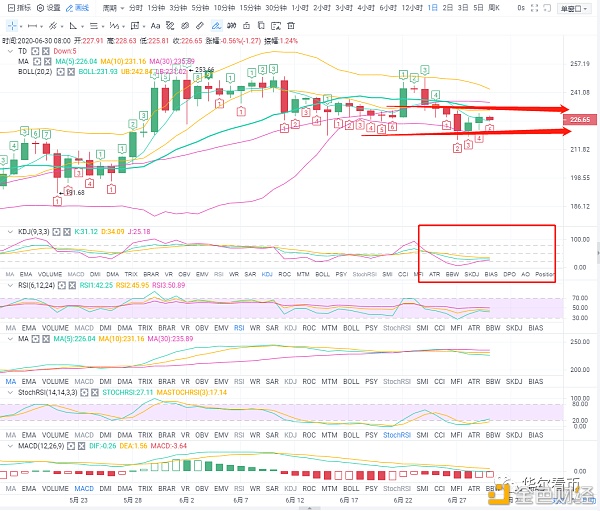Select the horizontal line drawing tool

(x=33, y=26)
